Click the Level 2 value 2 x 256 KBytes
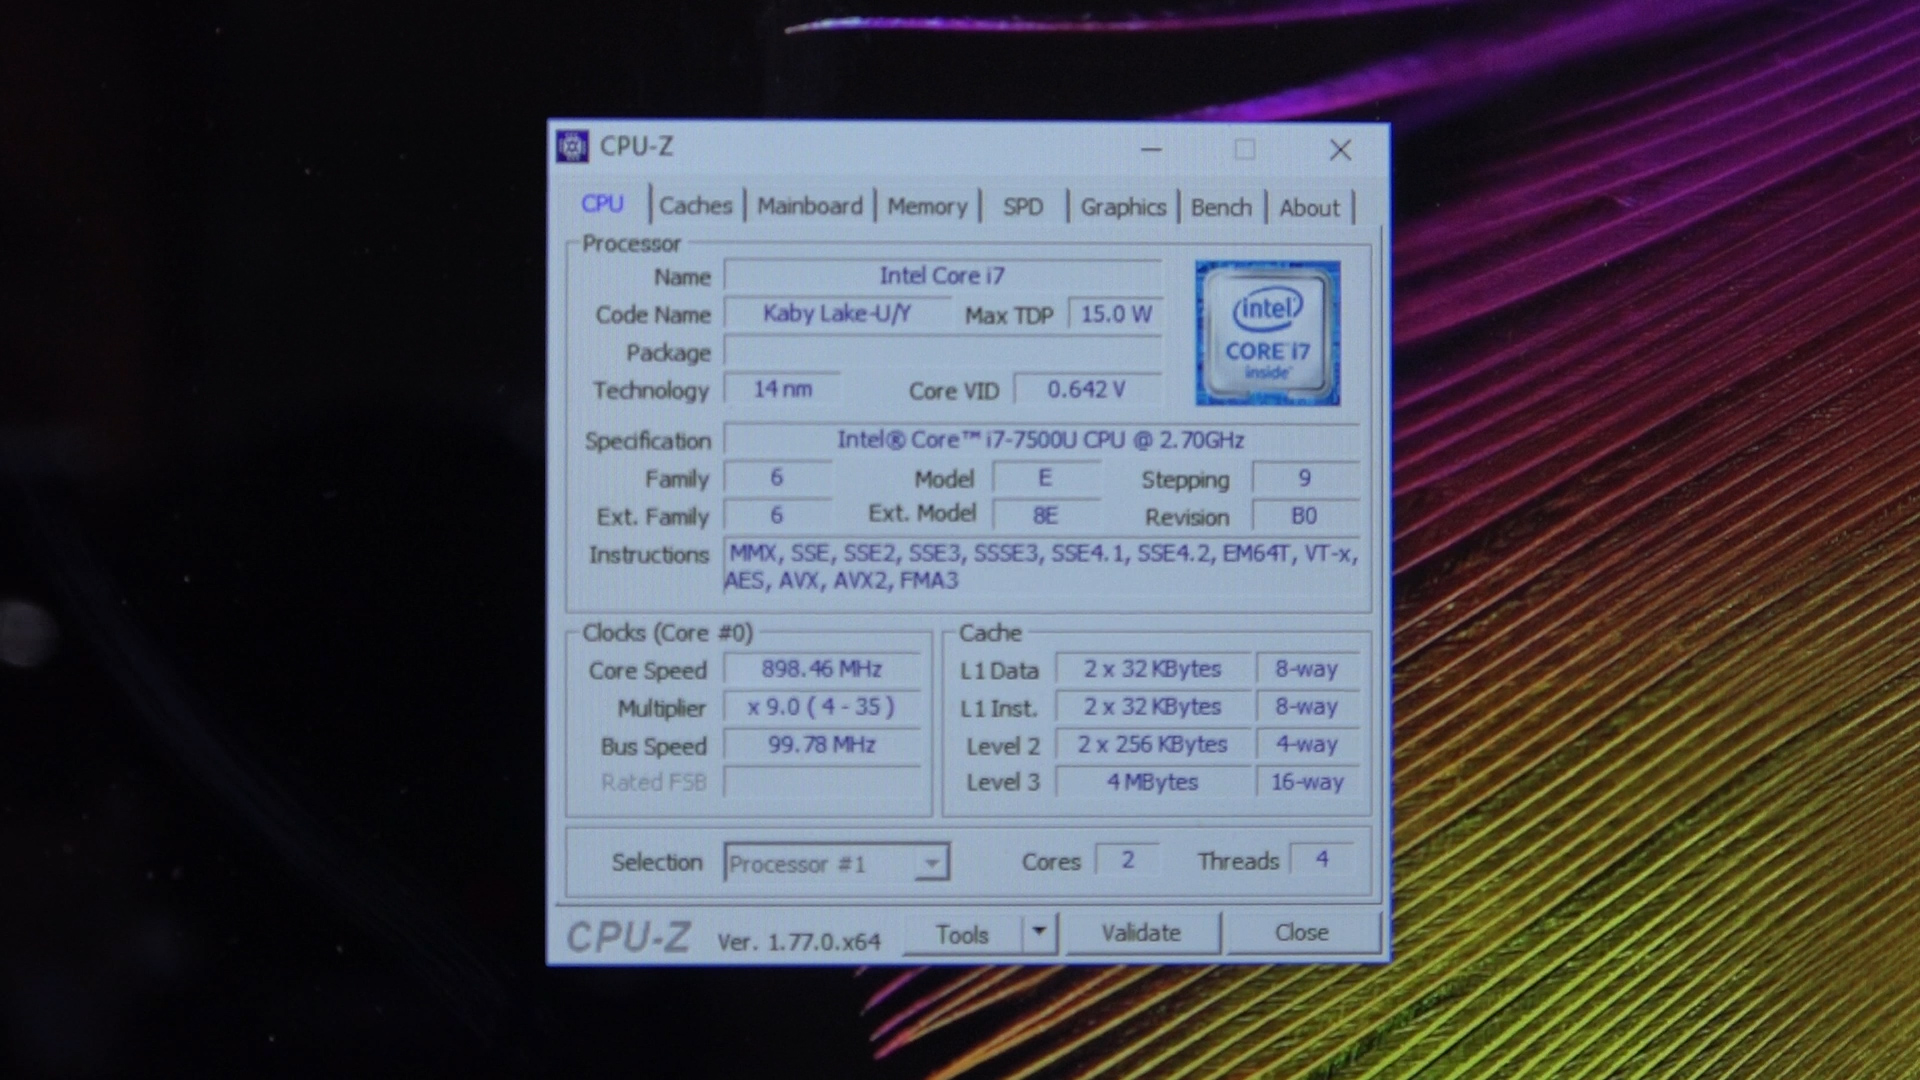This screenshot has width=1920, height=1080. click(1153, 745)
